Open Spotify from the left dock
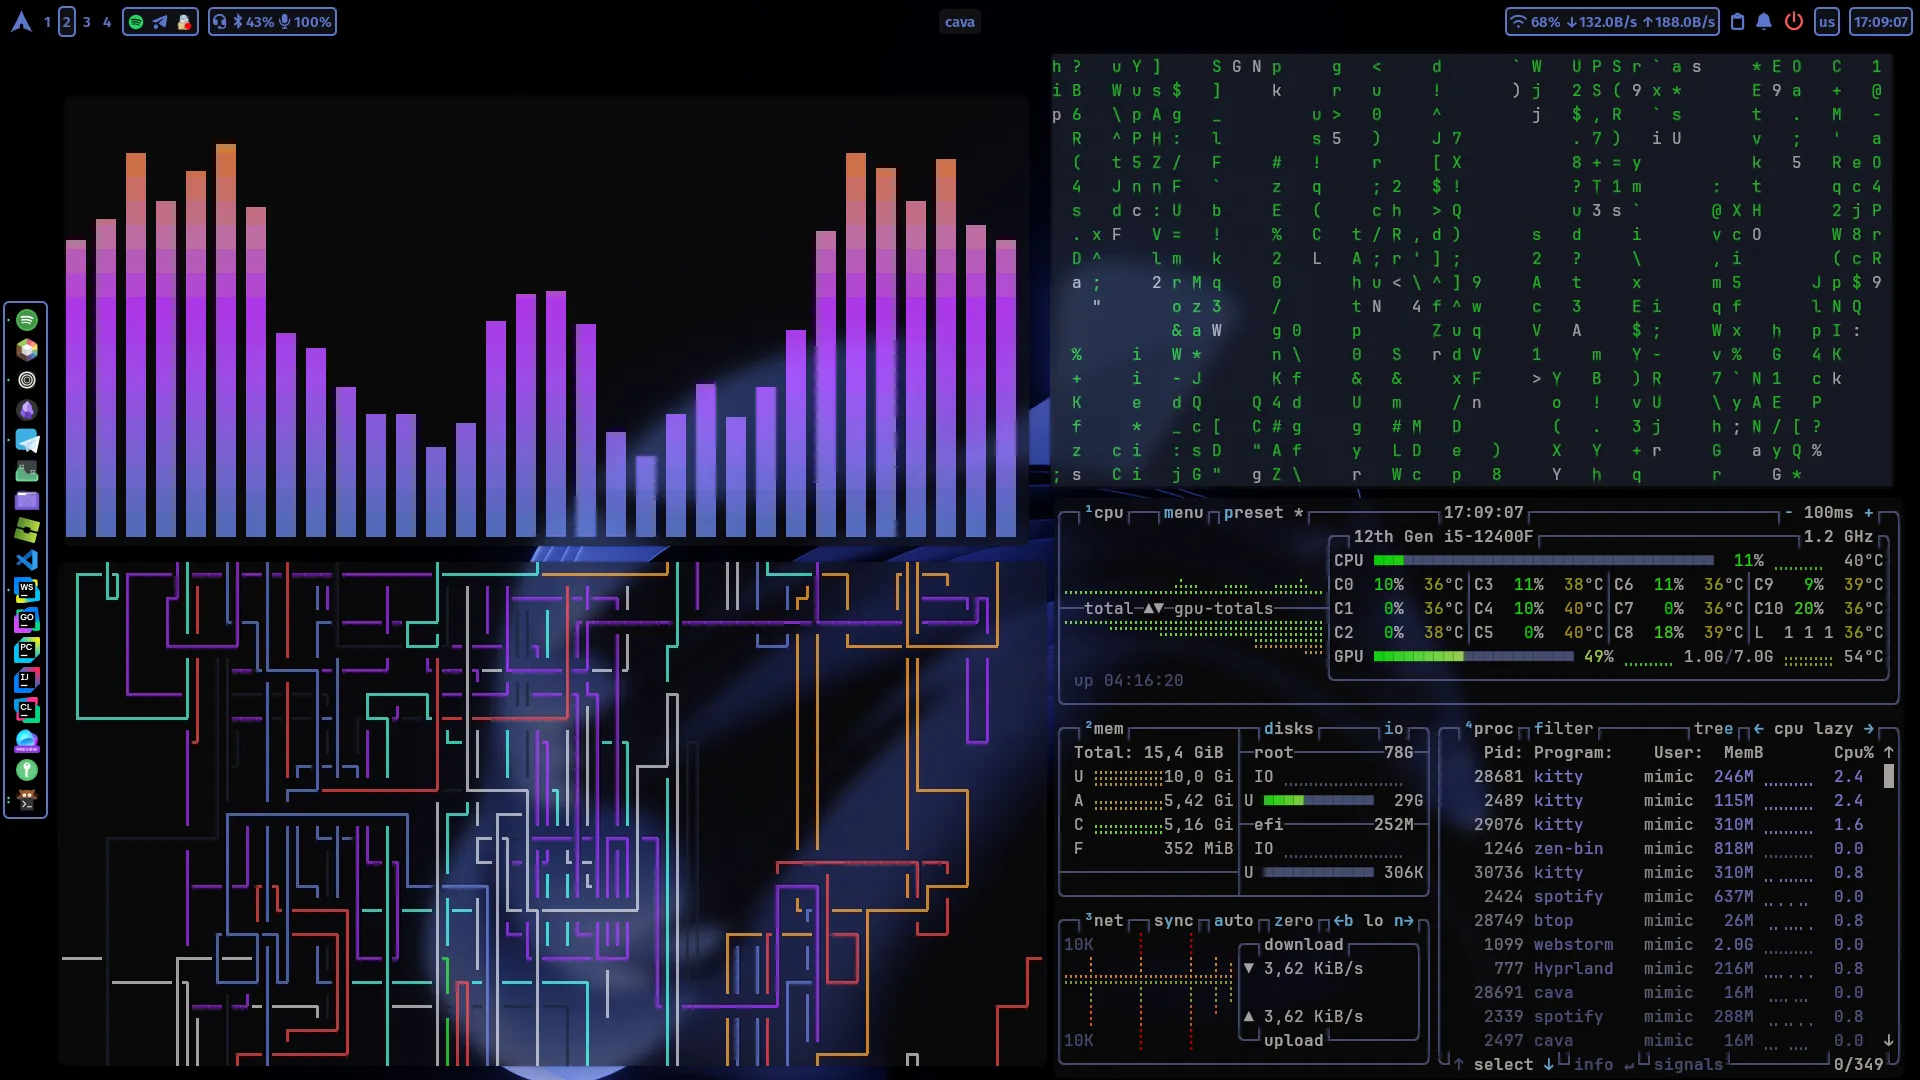The width and height of the screenshot is (1920, 1080). pos(27,320)
